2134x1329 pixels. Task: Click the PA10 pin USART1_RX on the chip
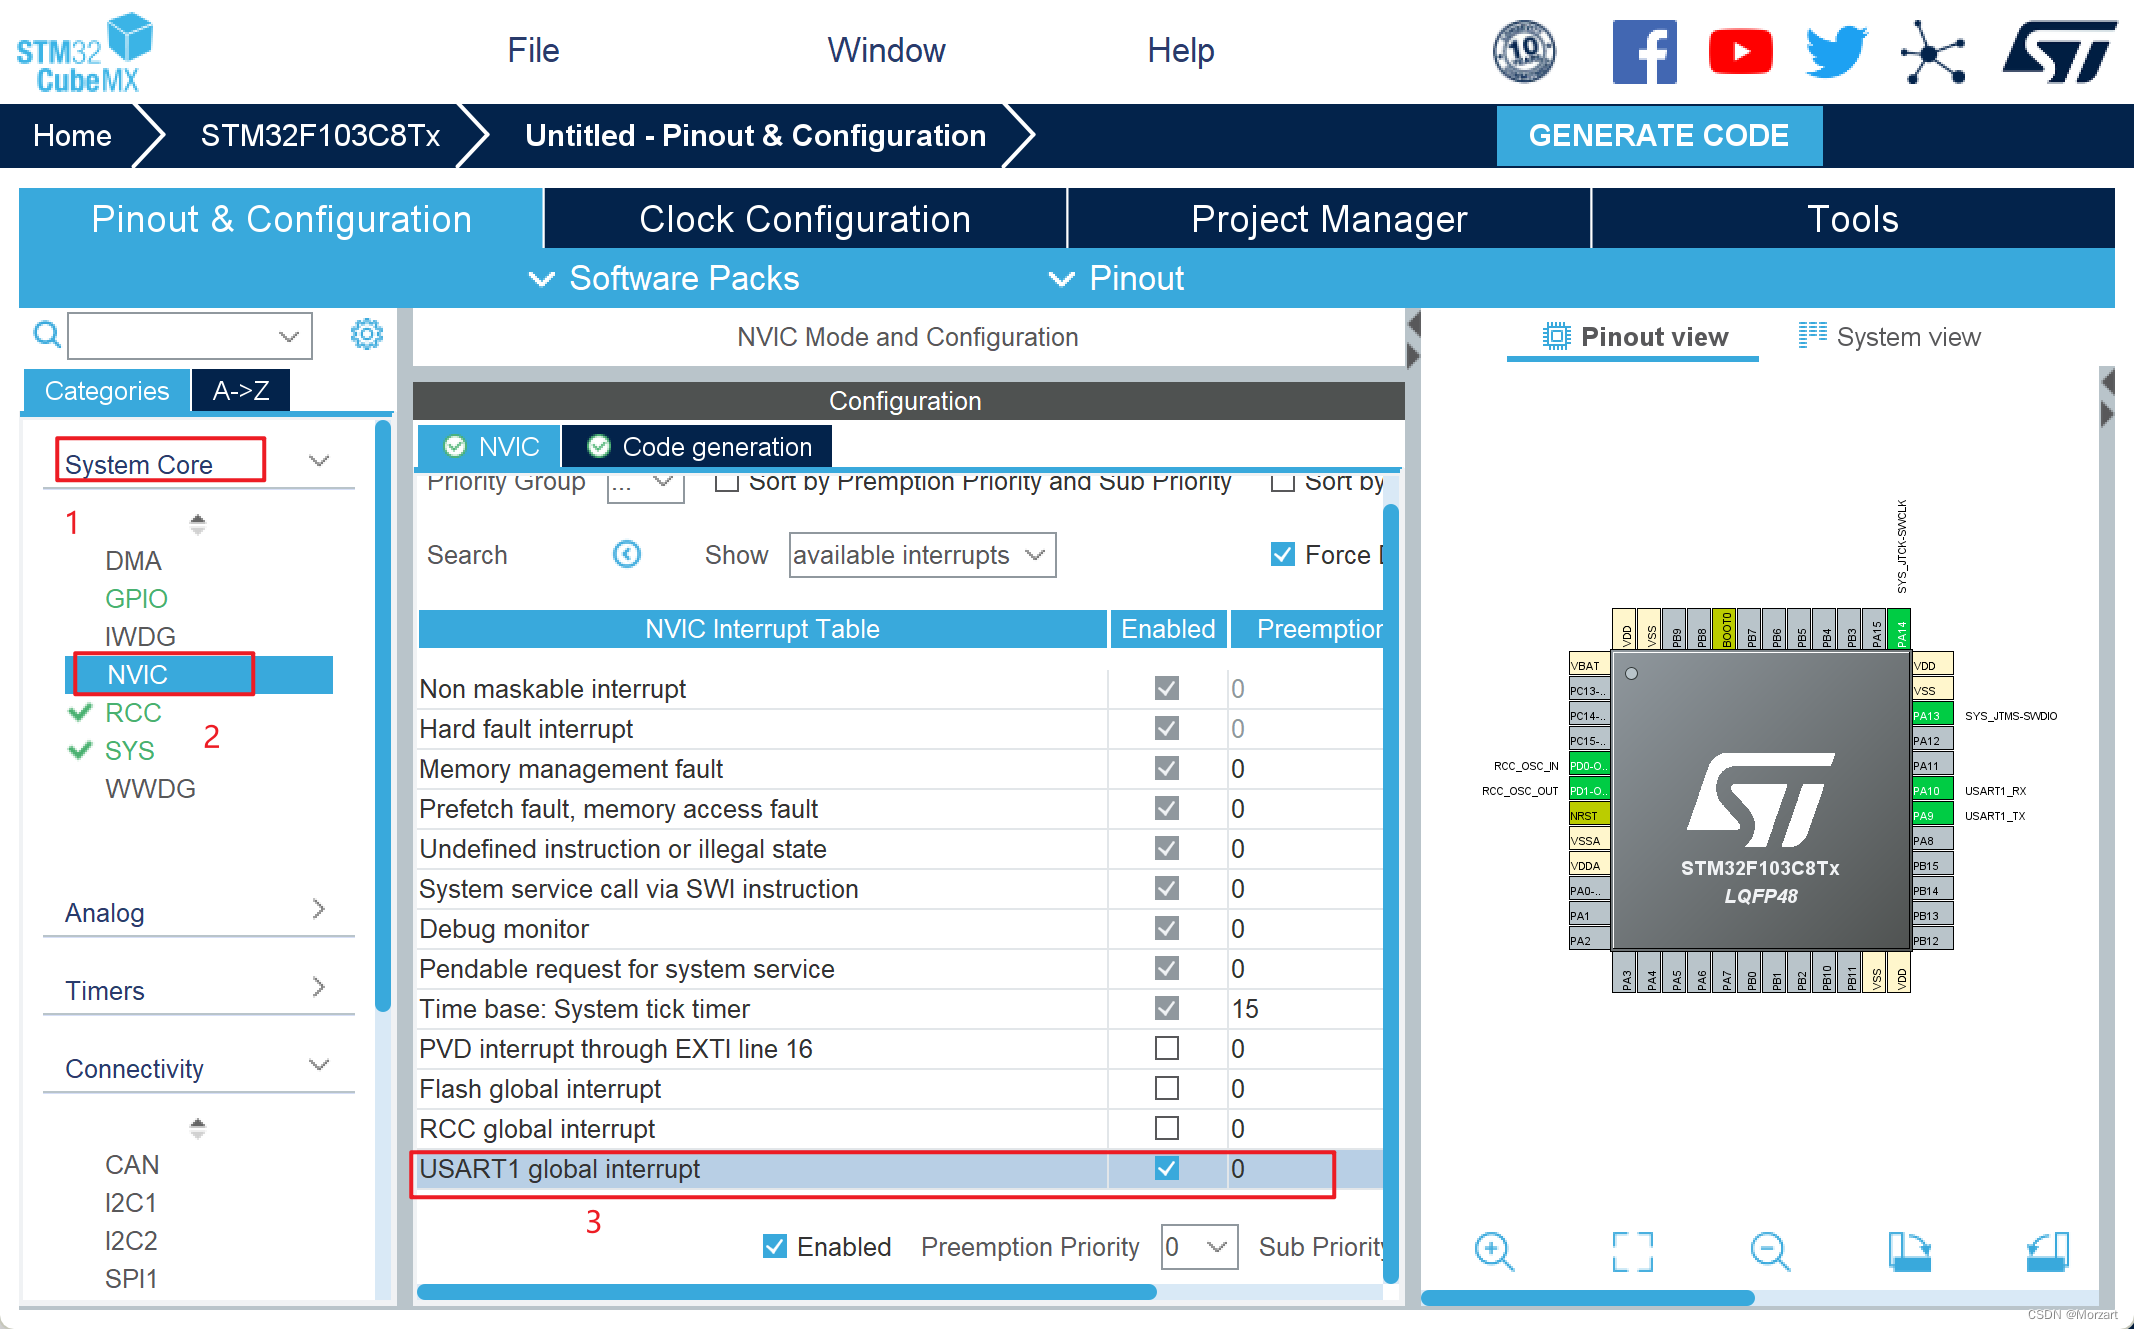pyautogui.click(x=1932, y=790)
